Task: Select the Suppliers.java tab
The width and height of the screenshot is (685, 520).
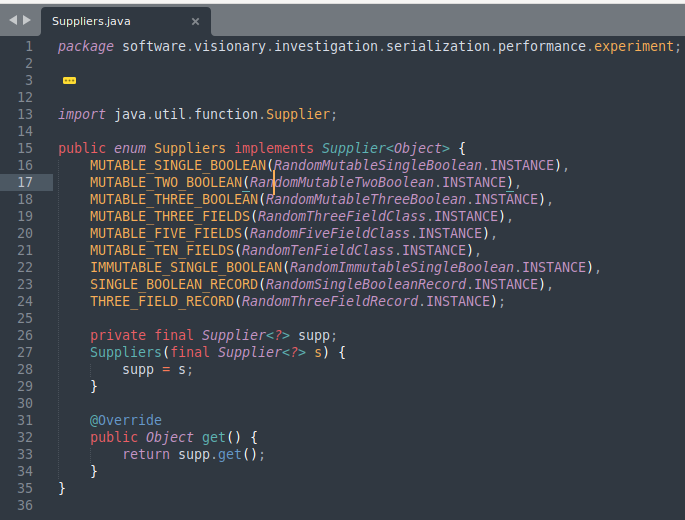Action: click(x=126, y=21)
